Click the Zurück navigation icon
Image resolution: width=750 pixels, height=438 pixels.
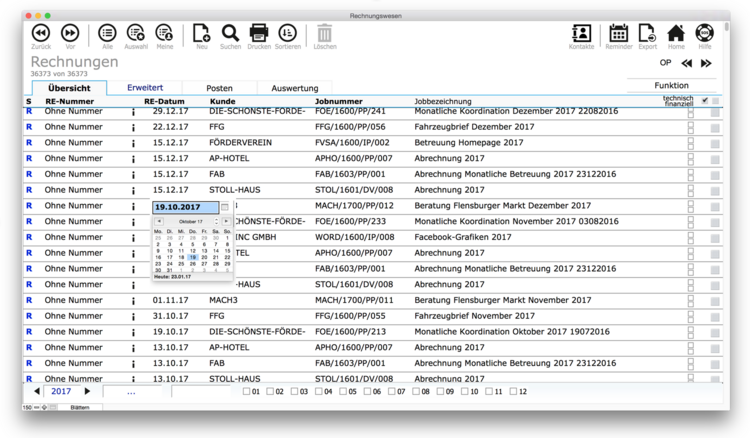[41, 33]
